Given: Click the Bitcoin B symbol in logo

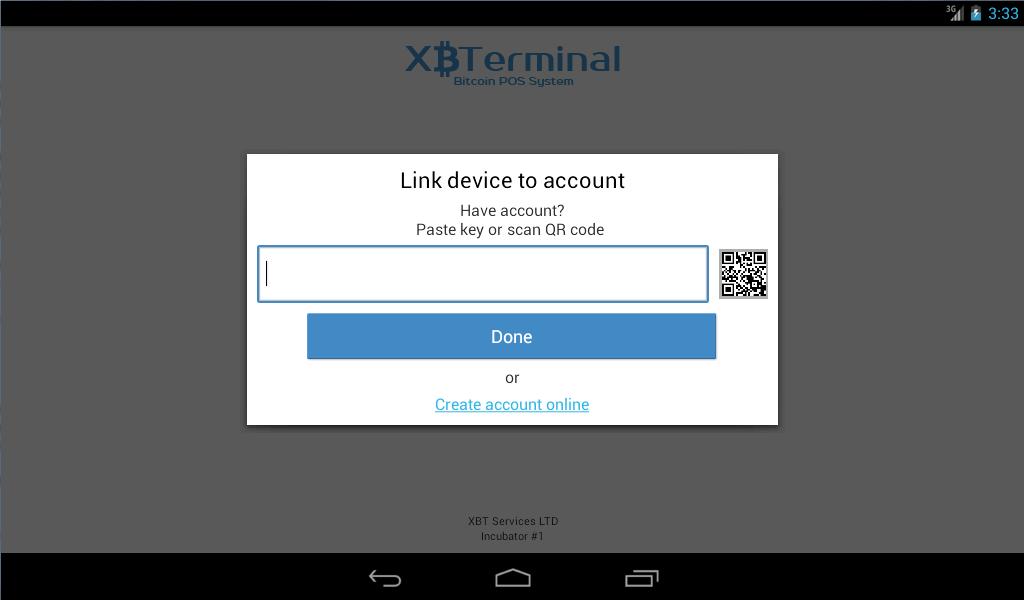Looking at the screenshot, I should click(x=446, y=59).
